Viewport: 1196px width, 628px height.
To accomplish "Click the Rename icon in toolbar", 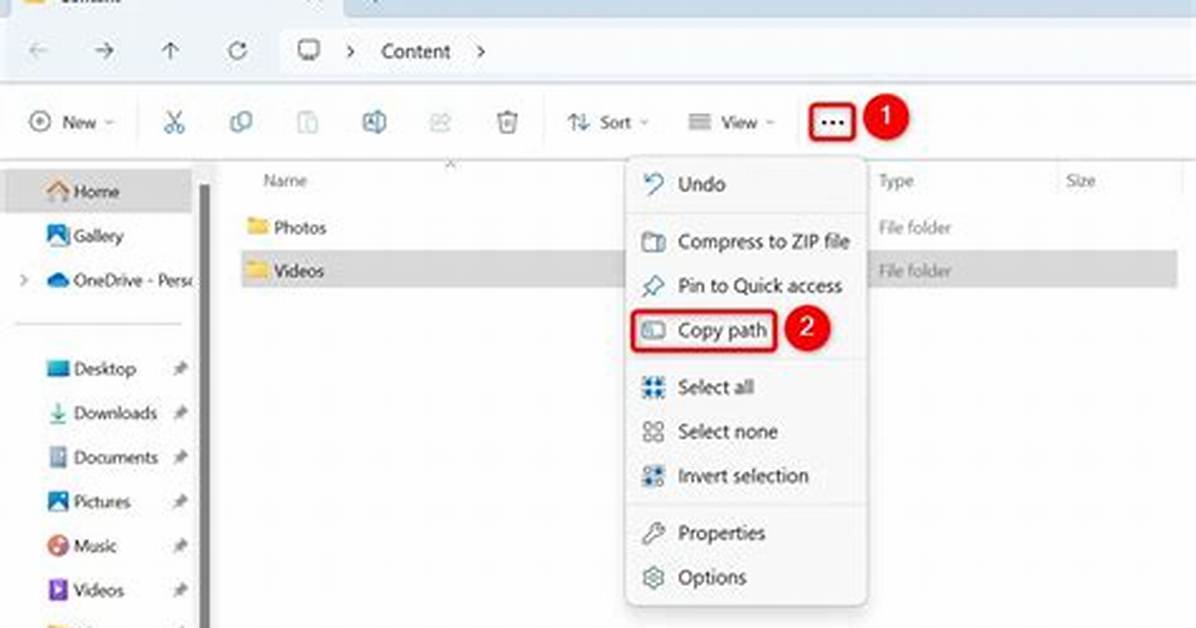I will coord(374,122).
